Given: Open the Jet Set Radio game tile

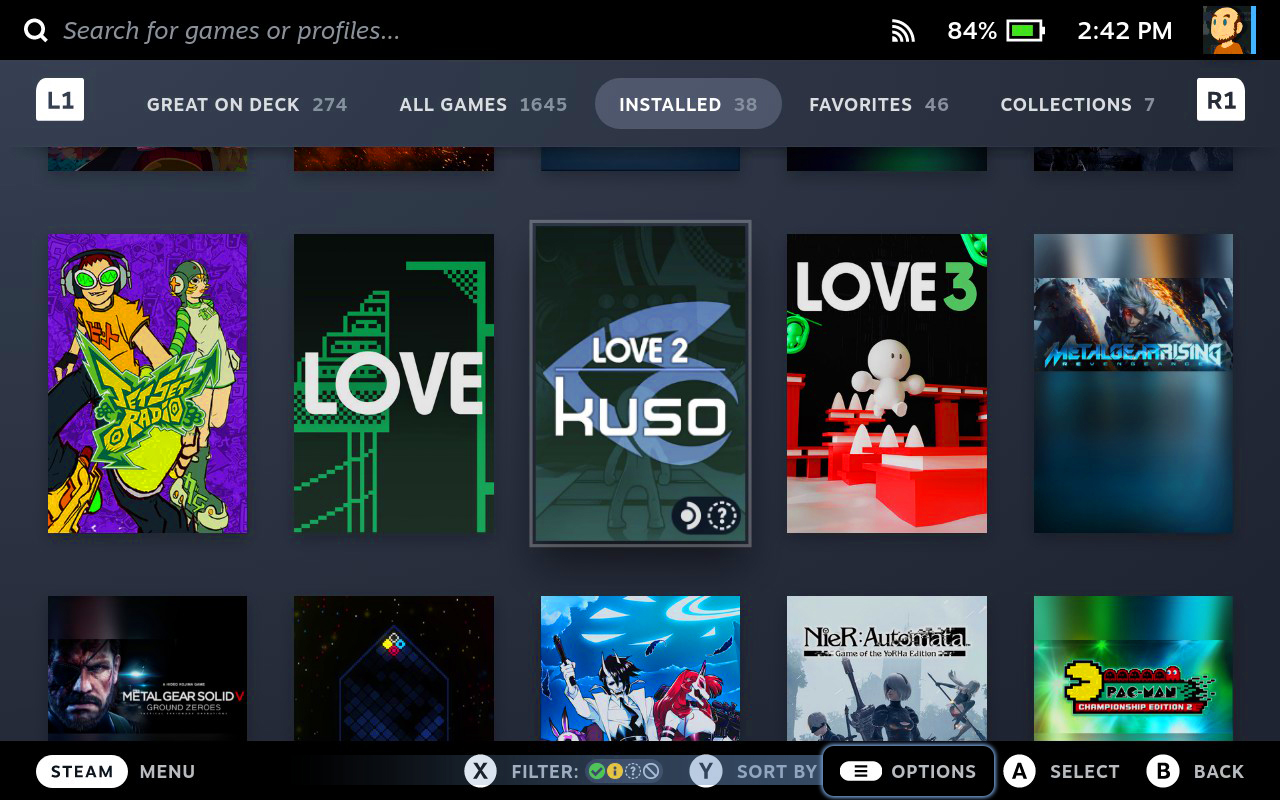Looking at the screenshot, I should point(147,383).
